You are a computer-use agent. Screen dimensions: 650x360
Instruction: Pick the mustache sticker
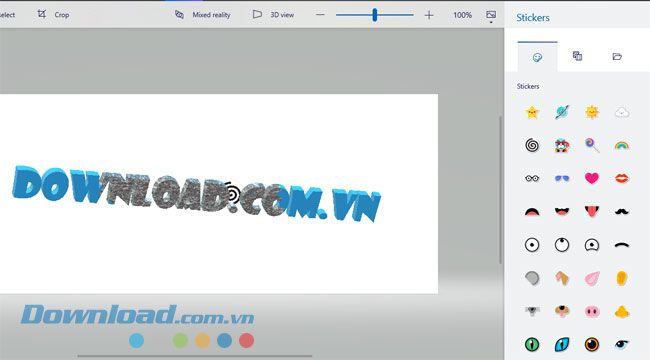pyautogui.click(x=622, y=212)
